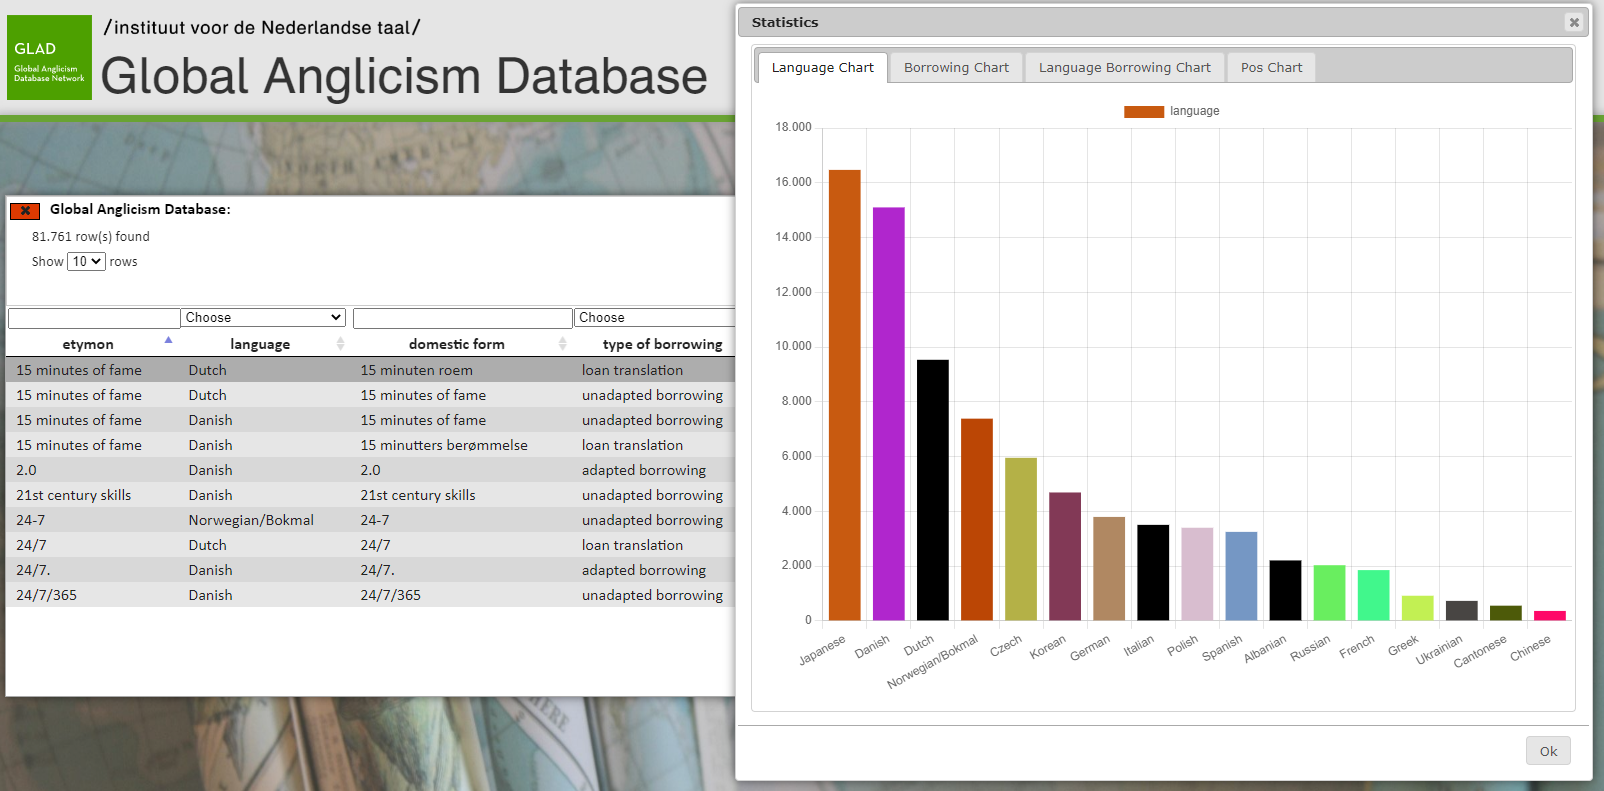Select the Language Chart tab
Image resolution: width=1604 pixels, height=791 pixels.
click(822, 68)
